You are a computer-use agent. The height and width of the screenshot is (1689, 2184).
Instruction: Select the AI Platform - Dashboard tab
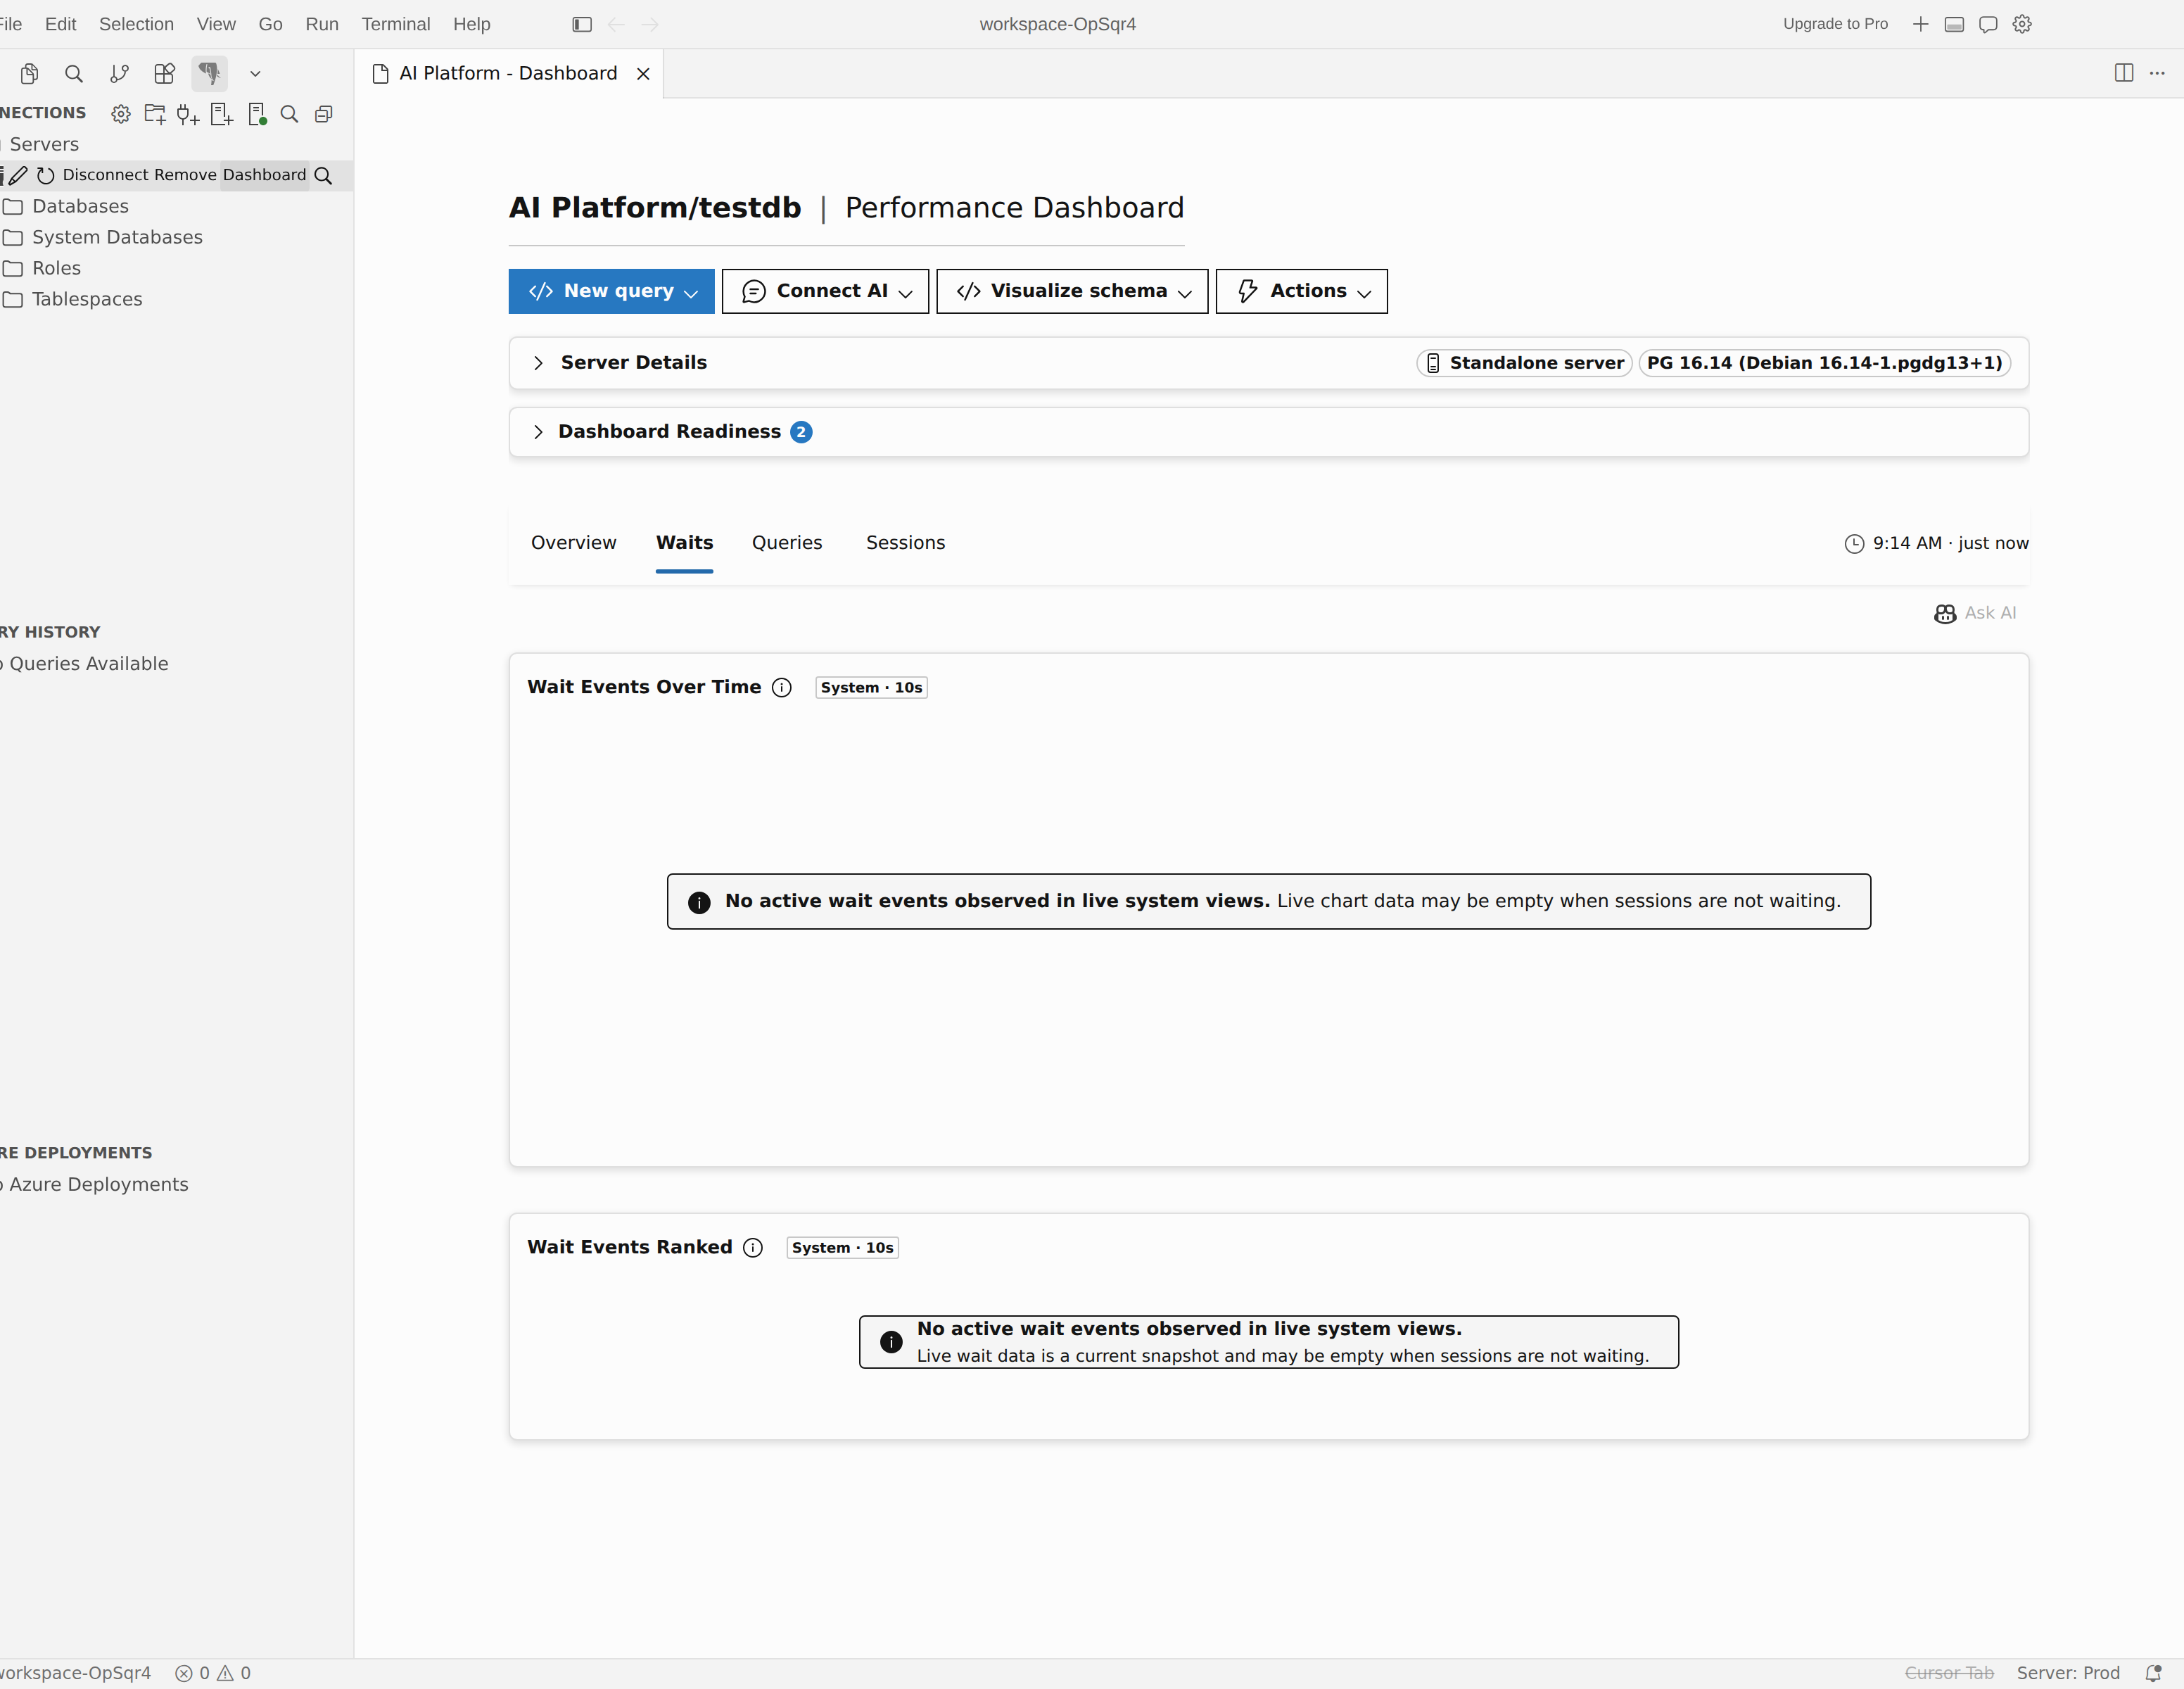tap(509, 73)
